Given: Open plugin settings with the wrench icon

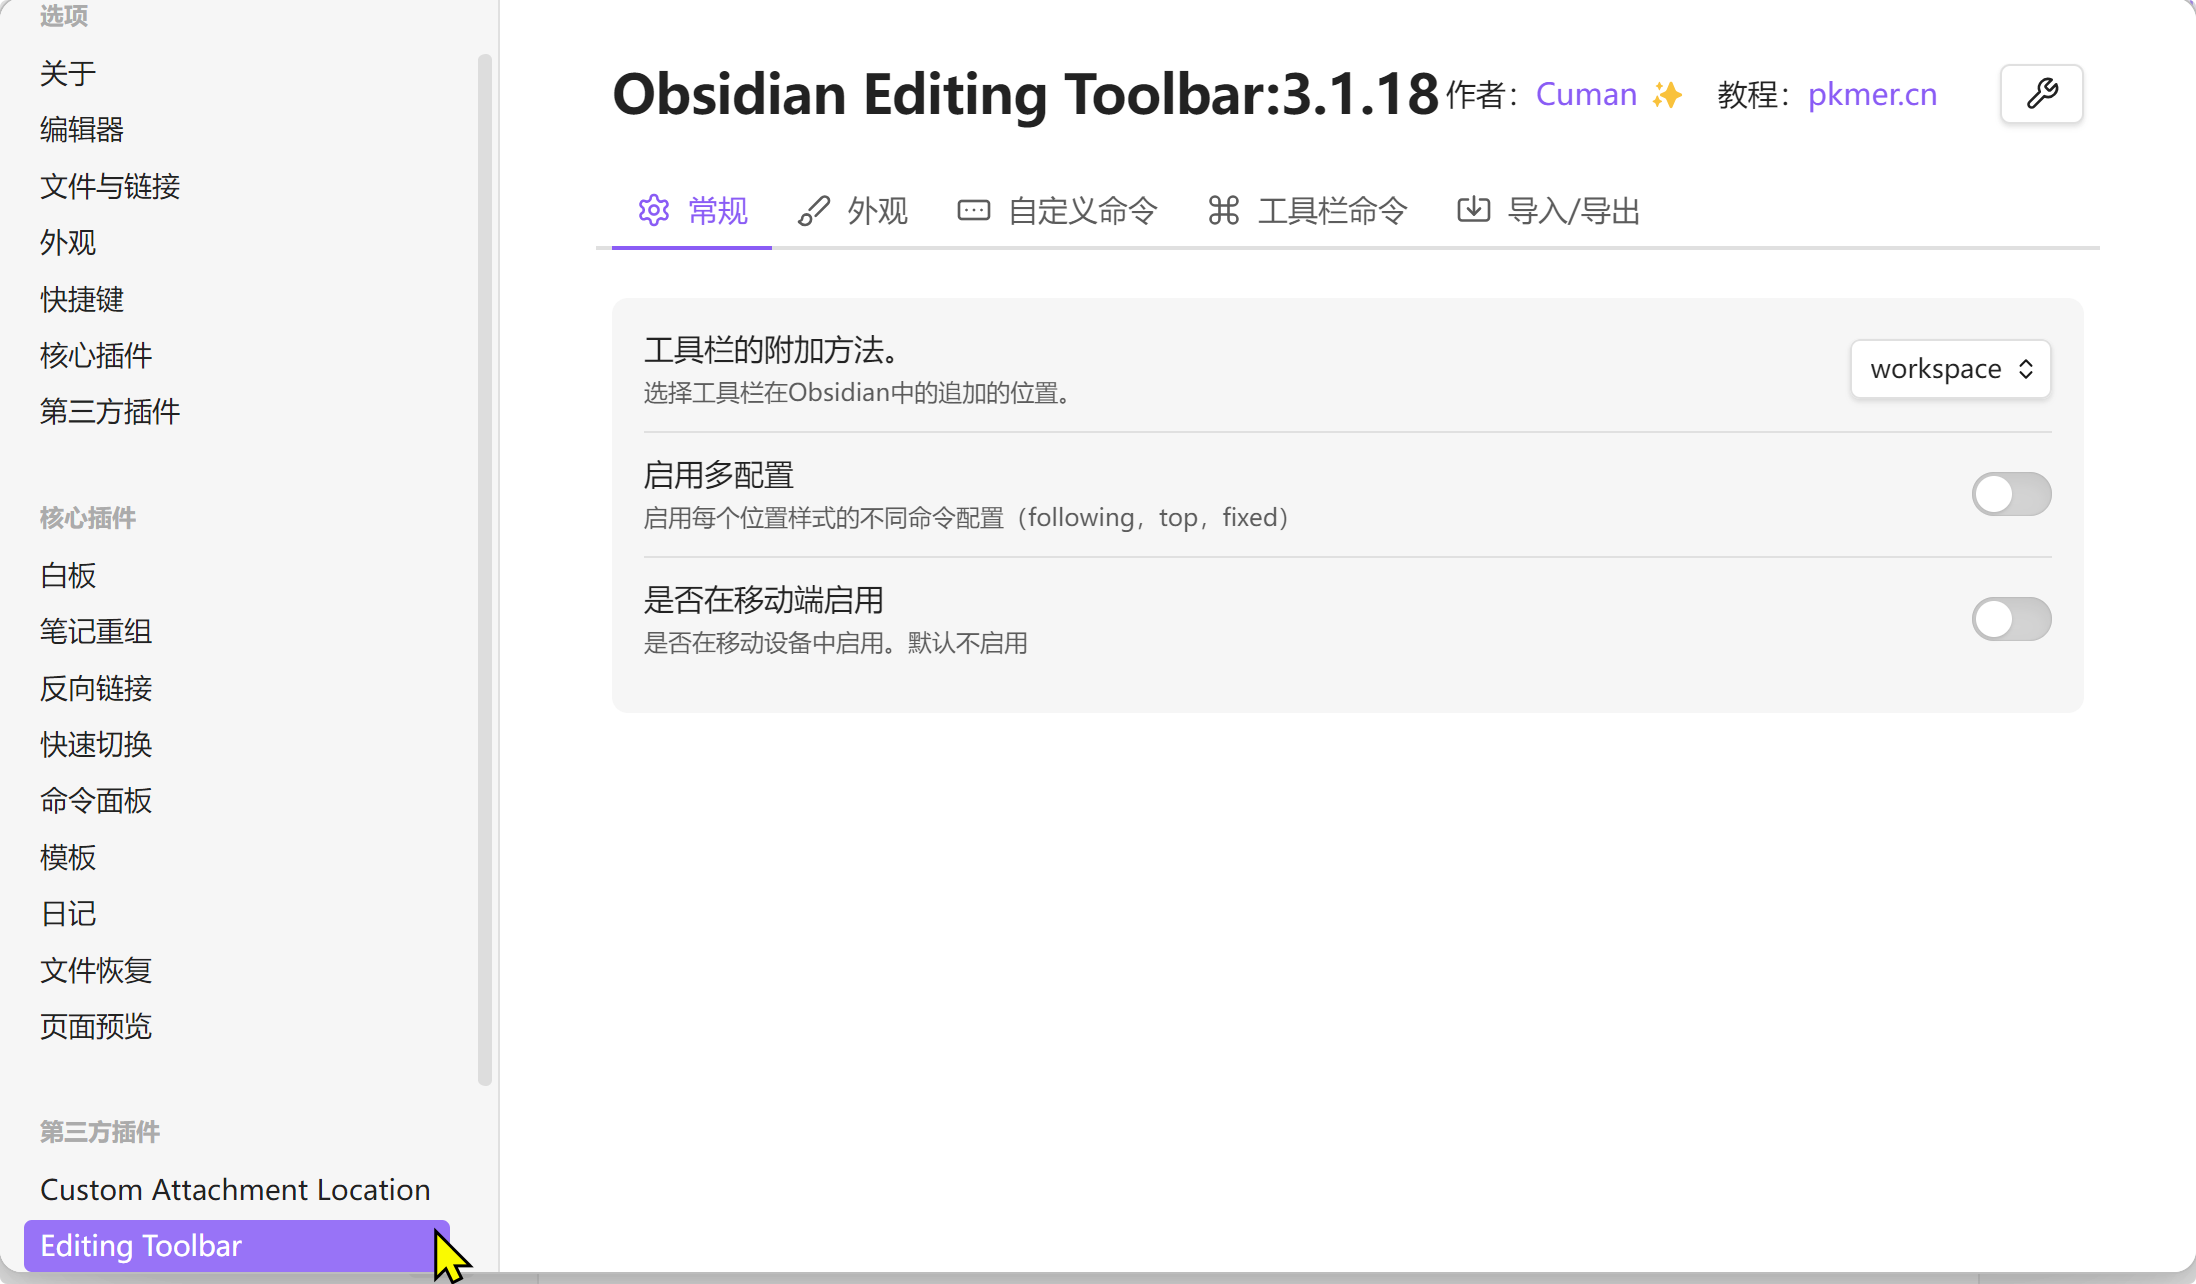Looking at the screenshot, I should [x=2041, y=94].
